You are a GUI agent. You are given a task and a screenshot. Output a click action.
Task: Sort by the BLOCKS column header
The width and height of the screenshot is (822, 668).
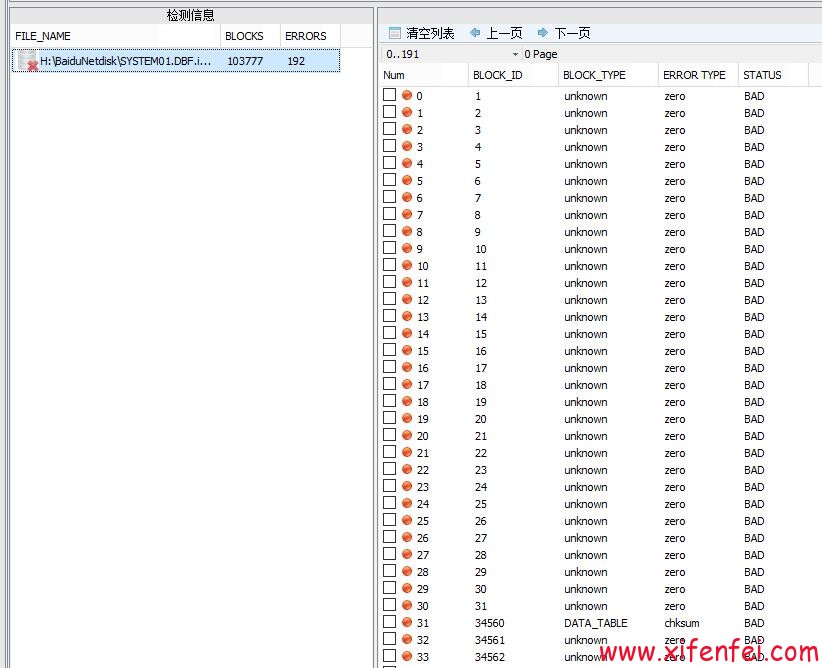coord(250,36)
